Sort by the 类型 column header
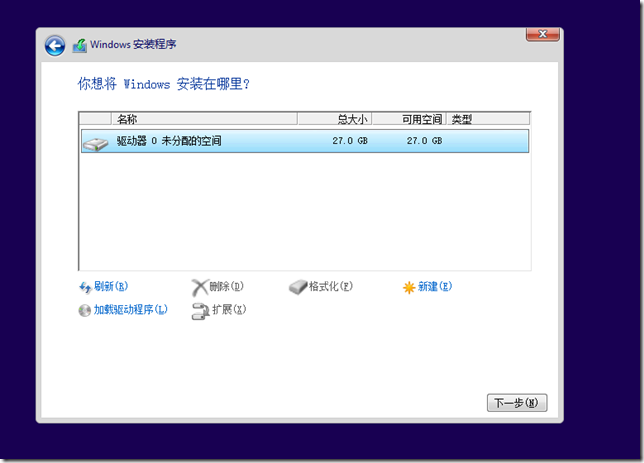This screenshot has width=644, height=463. pos(488,119)
